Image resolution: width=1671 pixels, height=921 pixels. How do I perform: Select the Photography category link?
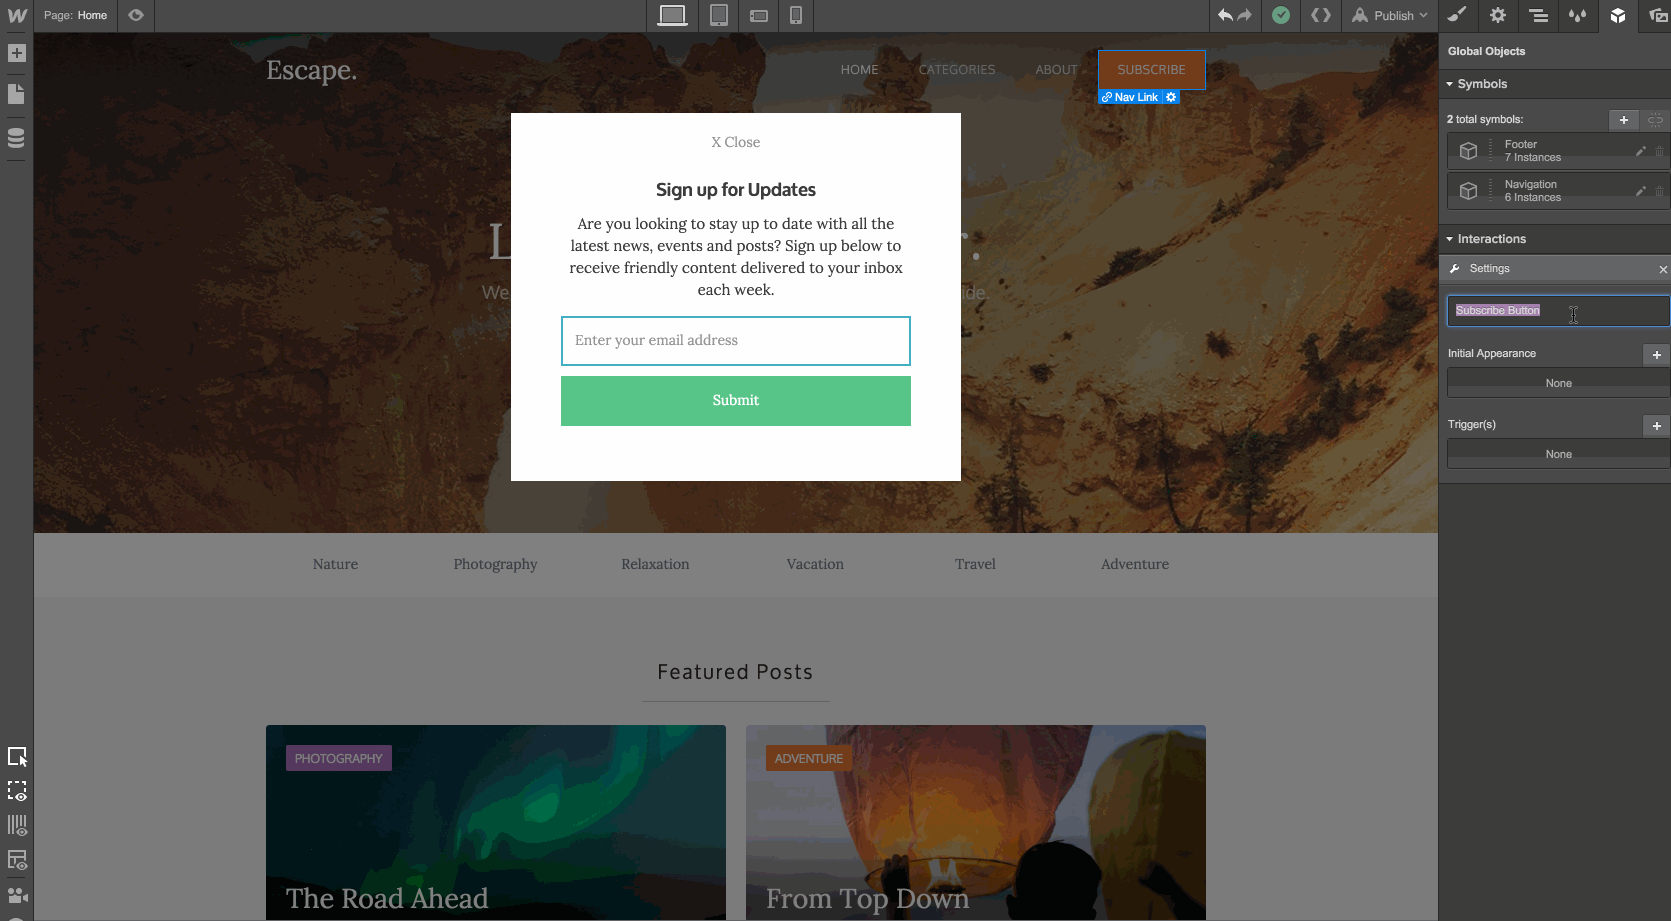tap(495, 564)
